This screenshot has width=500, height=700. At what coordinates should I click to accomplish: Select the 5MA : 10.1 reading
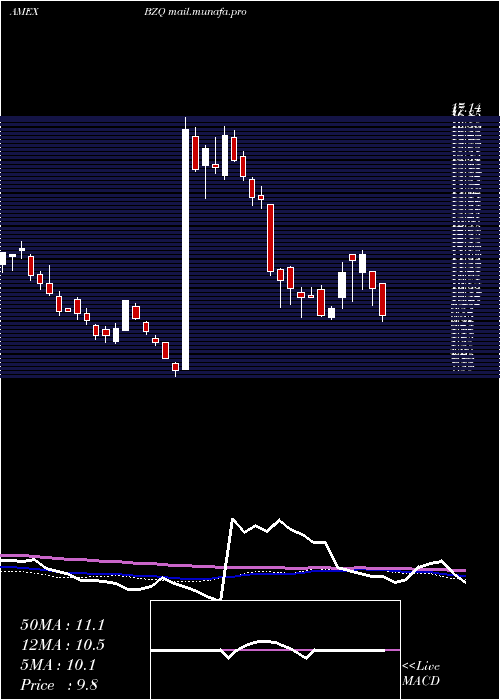coord(58,665)
